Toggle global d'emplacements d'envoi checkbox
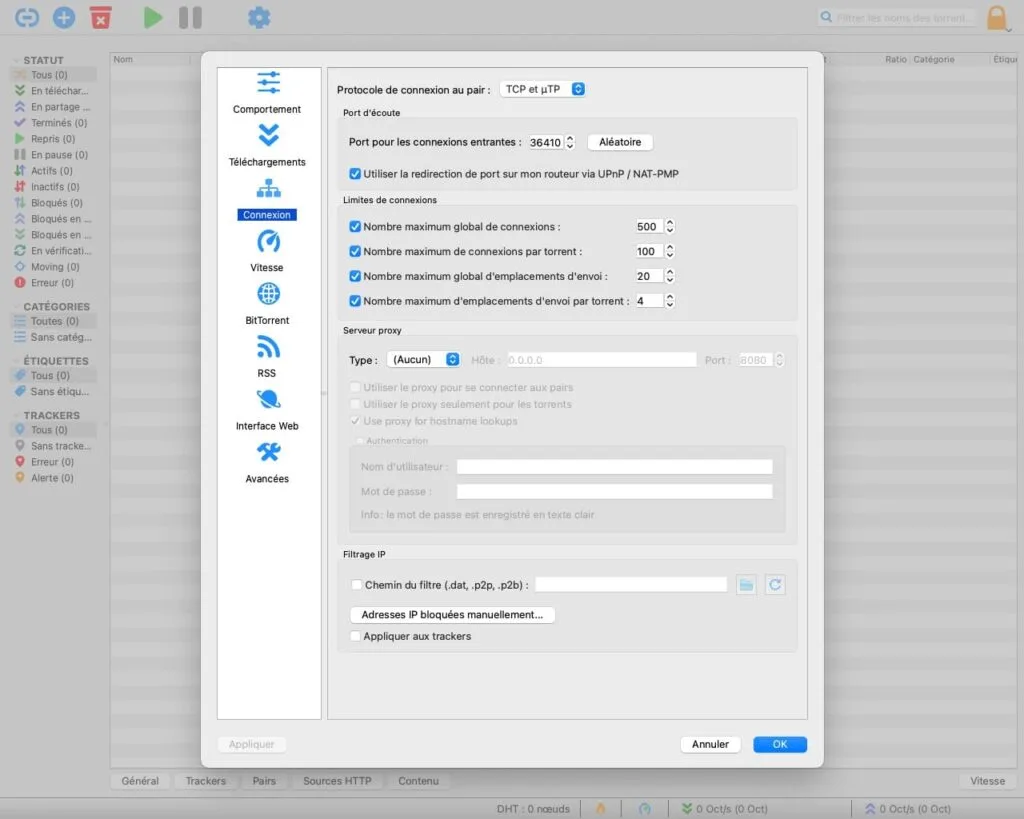 pos(355,276)
